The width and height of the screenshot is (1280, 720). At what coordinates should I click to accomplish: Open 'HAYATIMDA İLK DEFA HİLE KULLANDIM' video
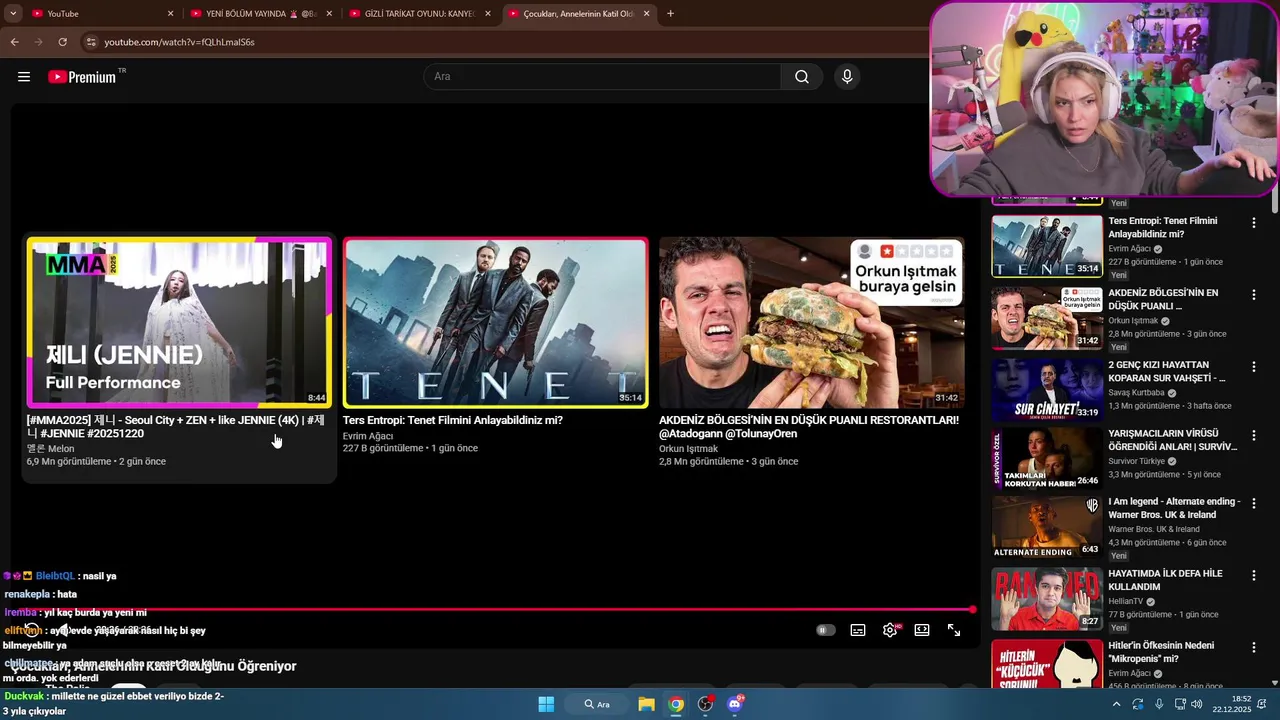point(1165,580)
